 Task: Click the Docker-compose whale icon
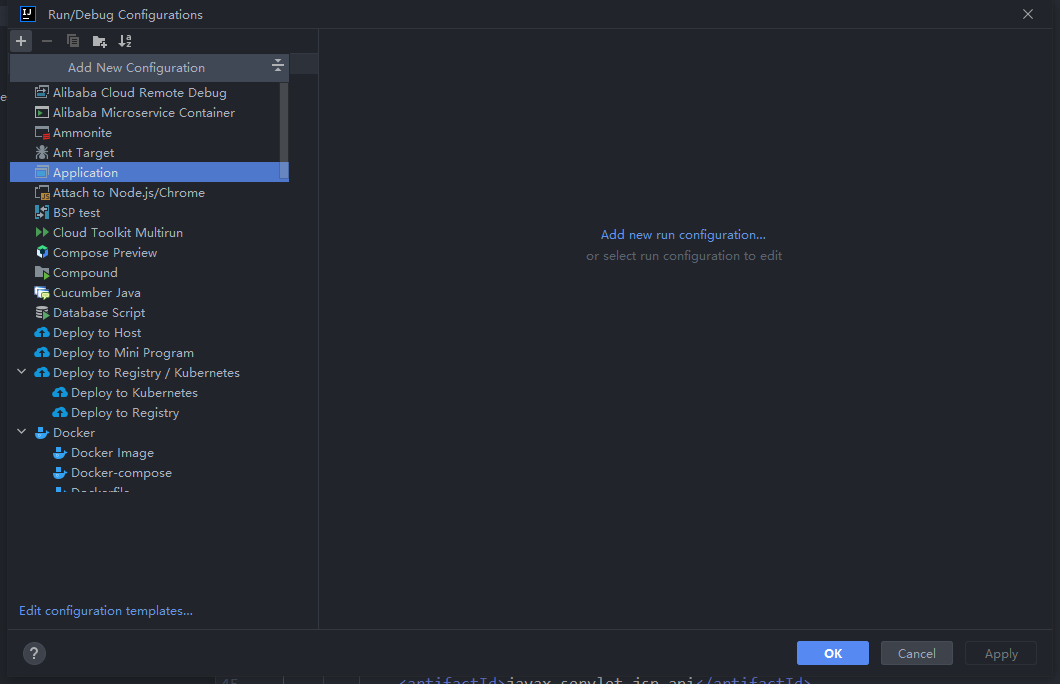[60, 472]
